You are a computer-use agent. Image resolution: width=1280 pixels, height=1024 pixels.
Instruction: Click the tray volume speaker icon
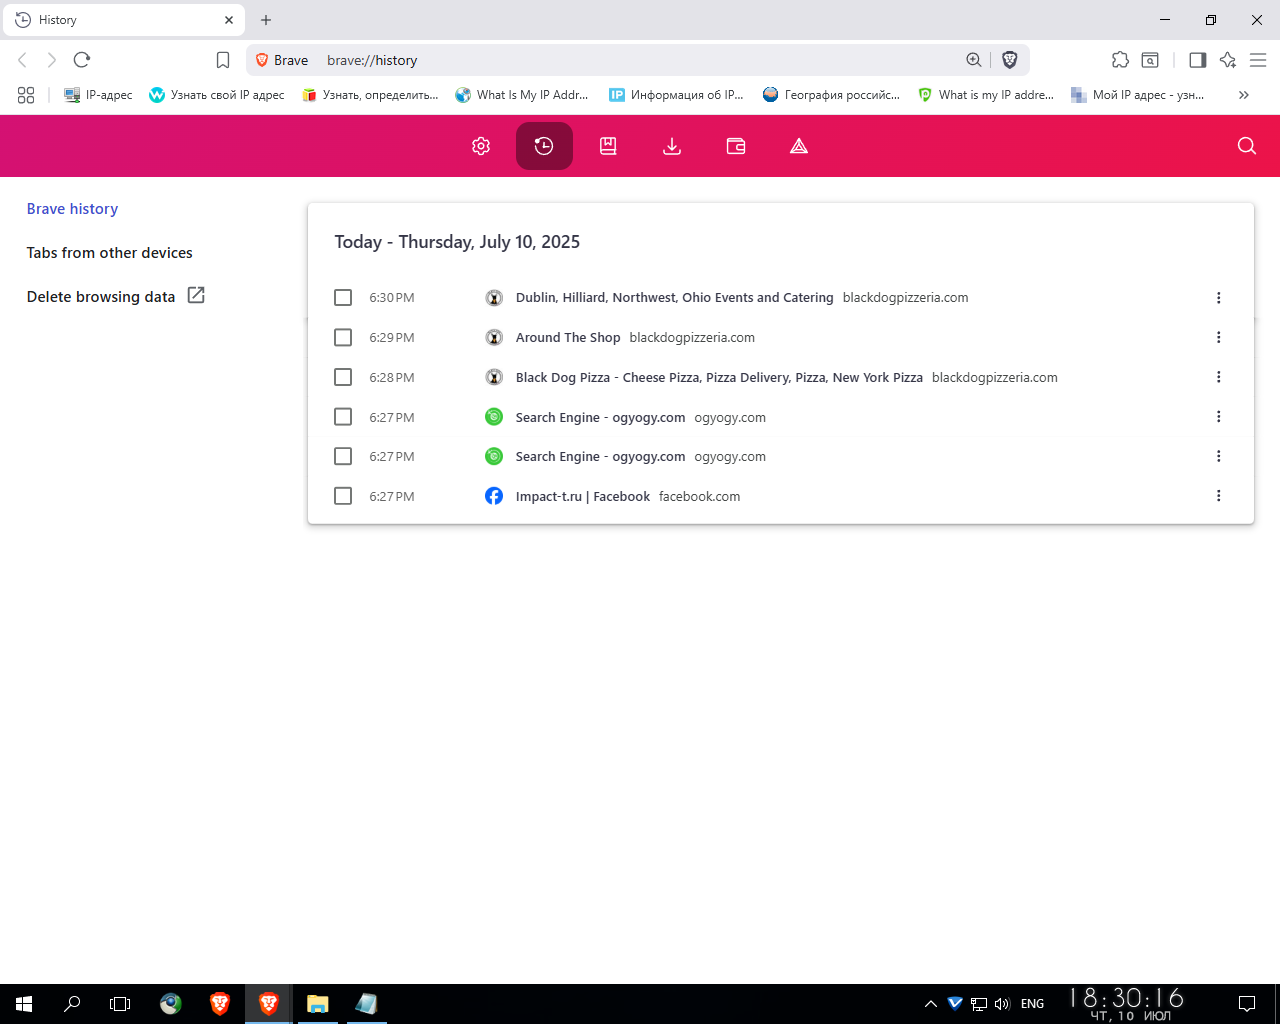pos(1002,1004)
